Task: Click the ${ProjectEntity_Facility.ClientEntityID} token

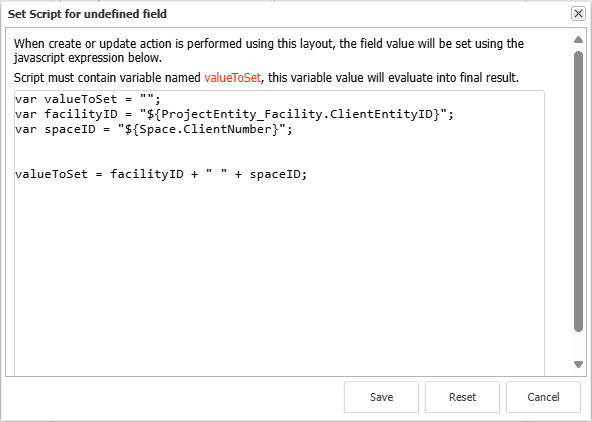Action: click(293, 114)
